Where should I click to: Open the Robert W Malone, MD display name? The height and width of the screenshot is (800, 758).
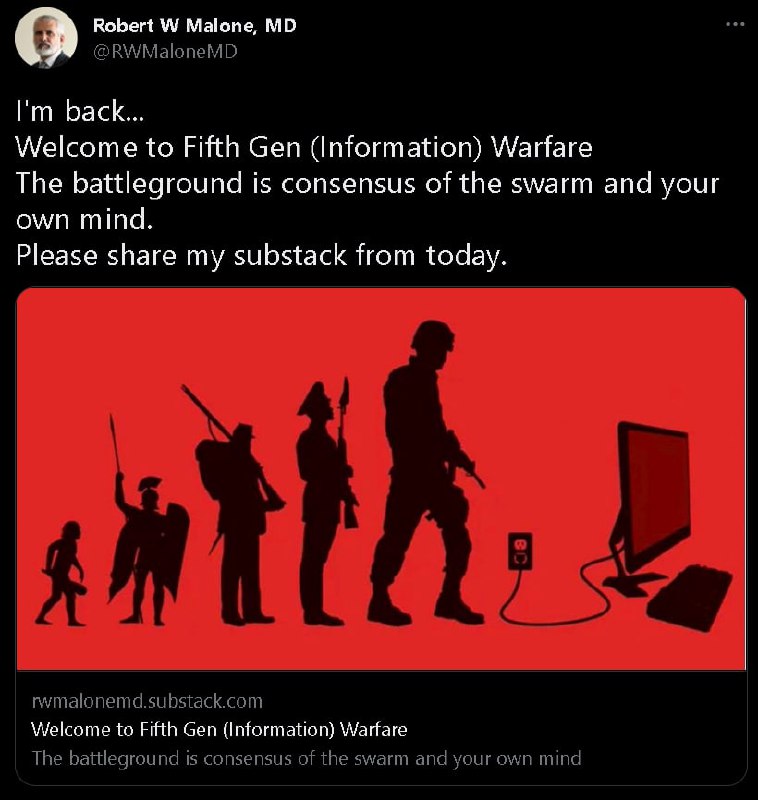[194, 26]
